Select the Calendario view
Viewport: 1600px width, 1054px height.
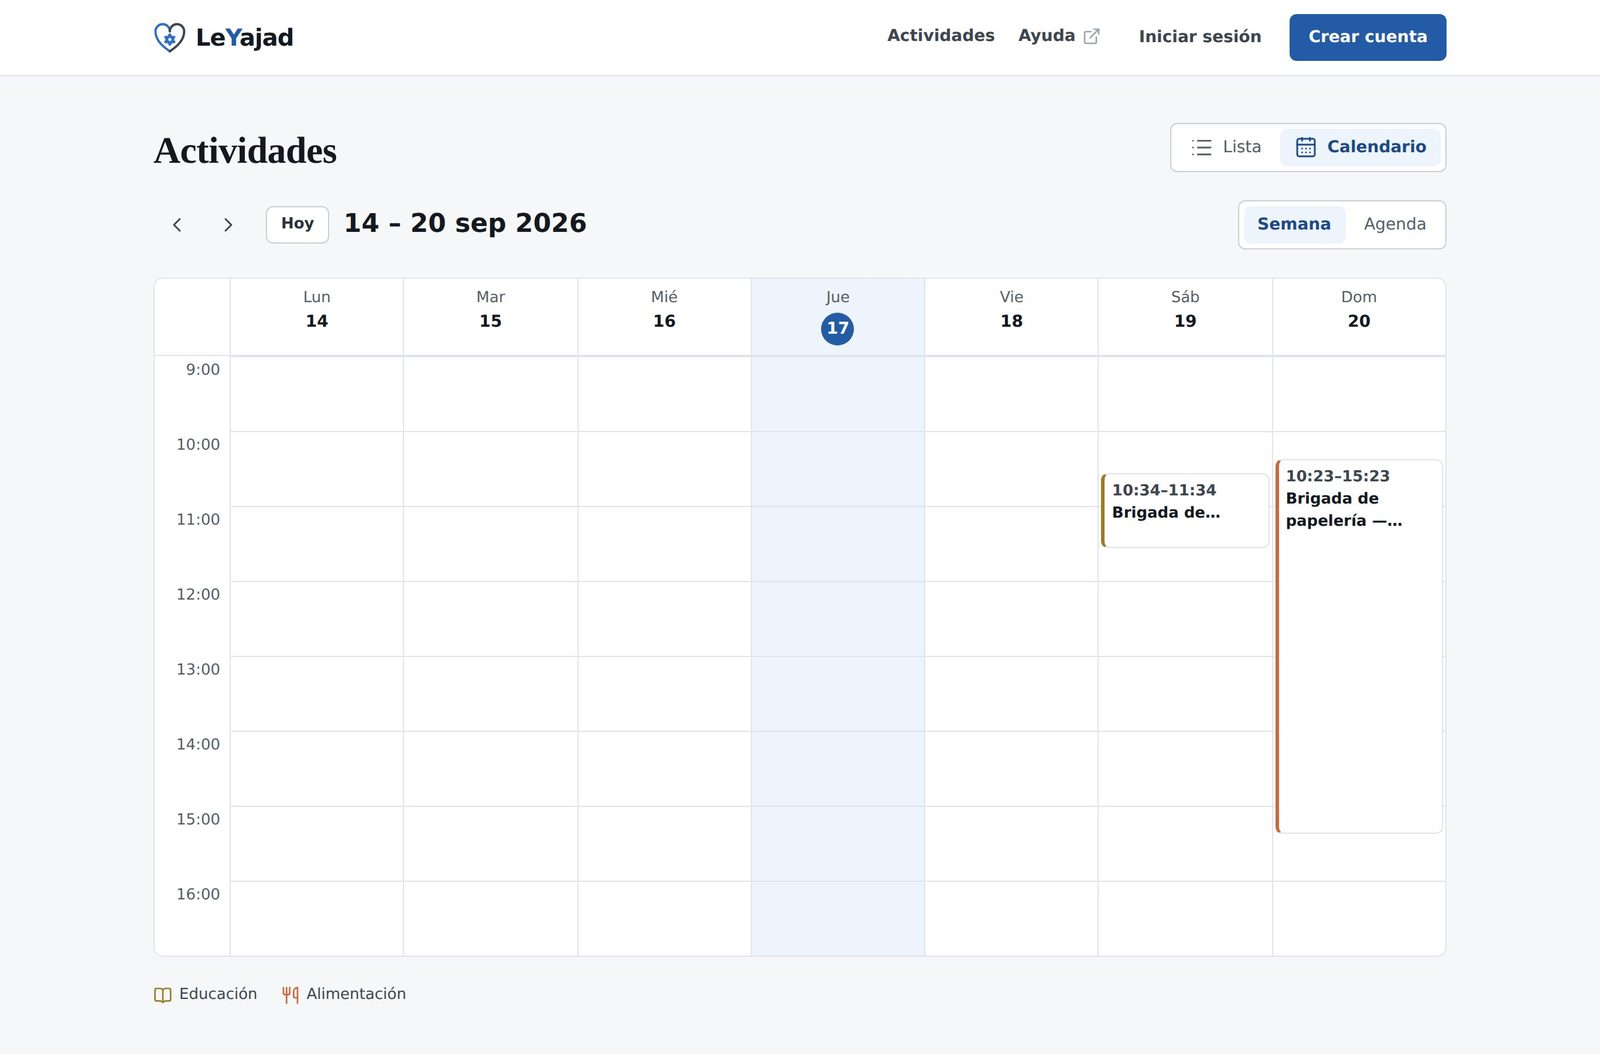[1360, 147]
